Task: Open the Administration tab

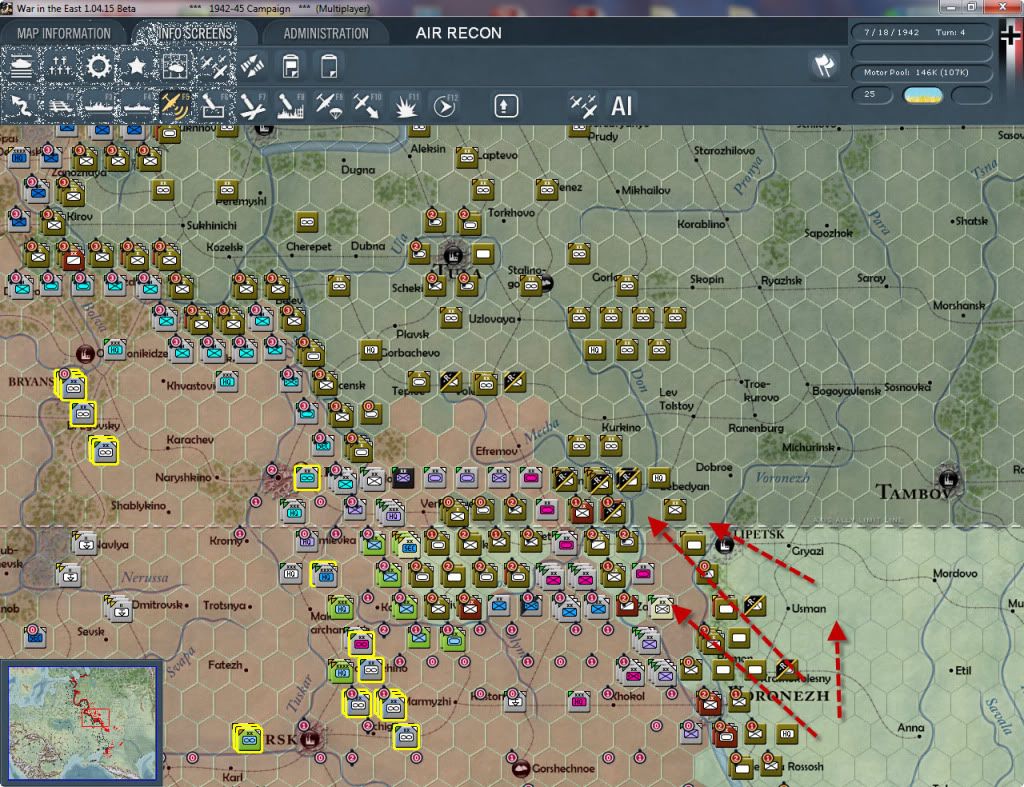Action: [326, 33]
